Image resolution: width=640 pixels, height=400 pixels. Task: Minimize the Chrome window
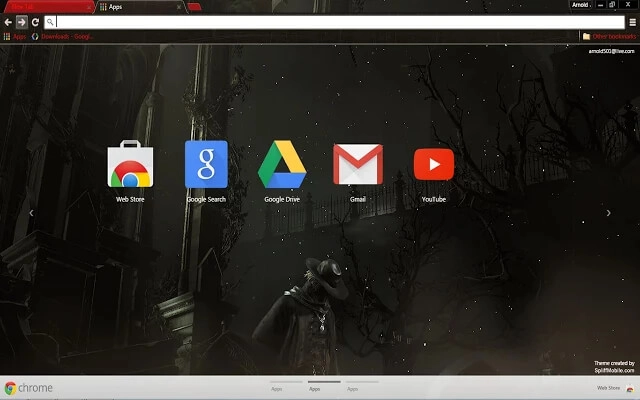(x=600, y=5)
